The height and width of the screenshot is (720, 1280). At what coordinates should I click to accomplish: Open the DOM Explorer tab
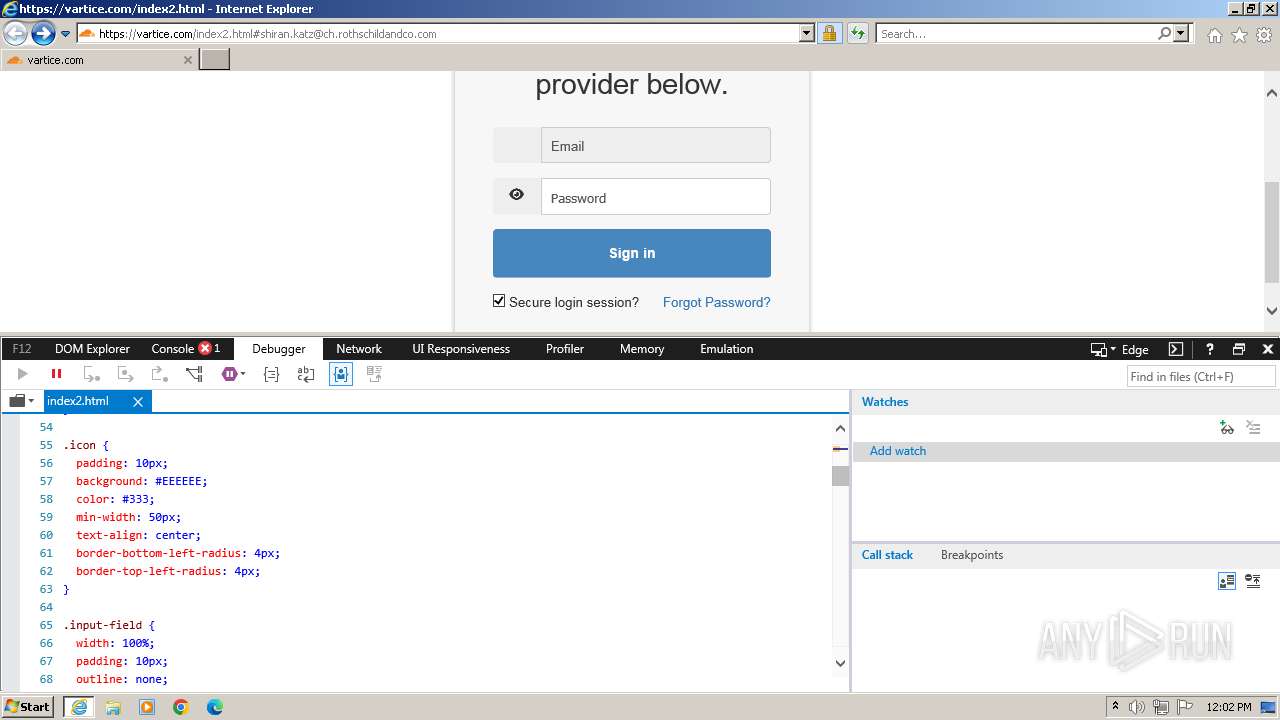92,349
